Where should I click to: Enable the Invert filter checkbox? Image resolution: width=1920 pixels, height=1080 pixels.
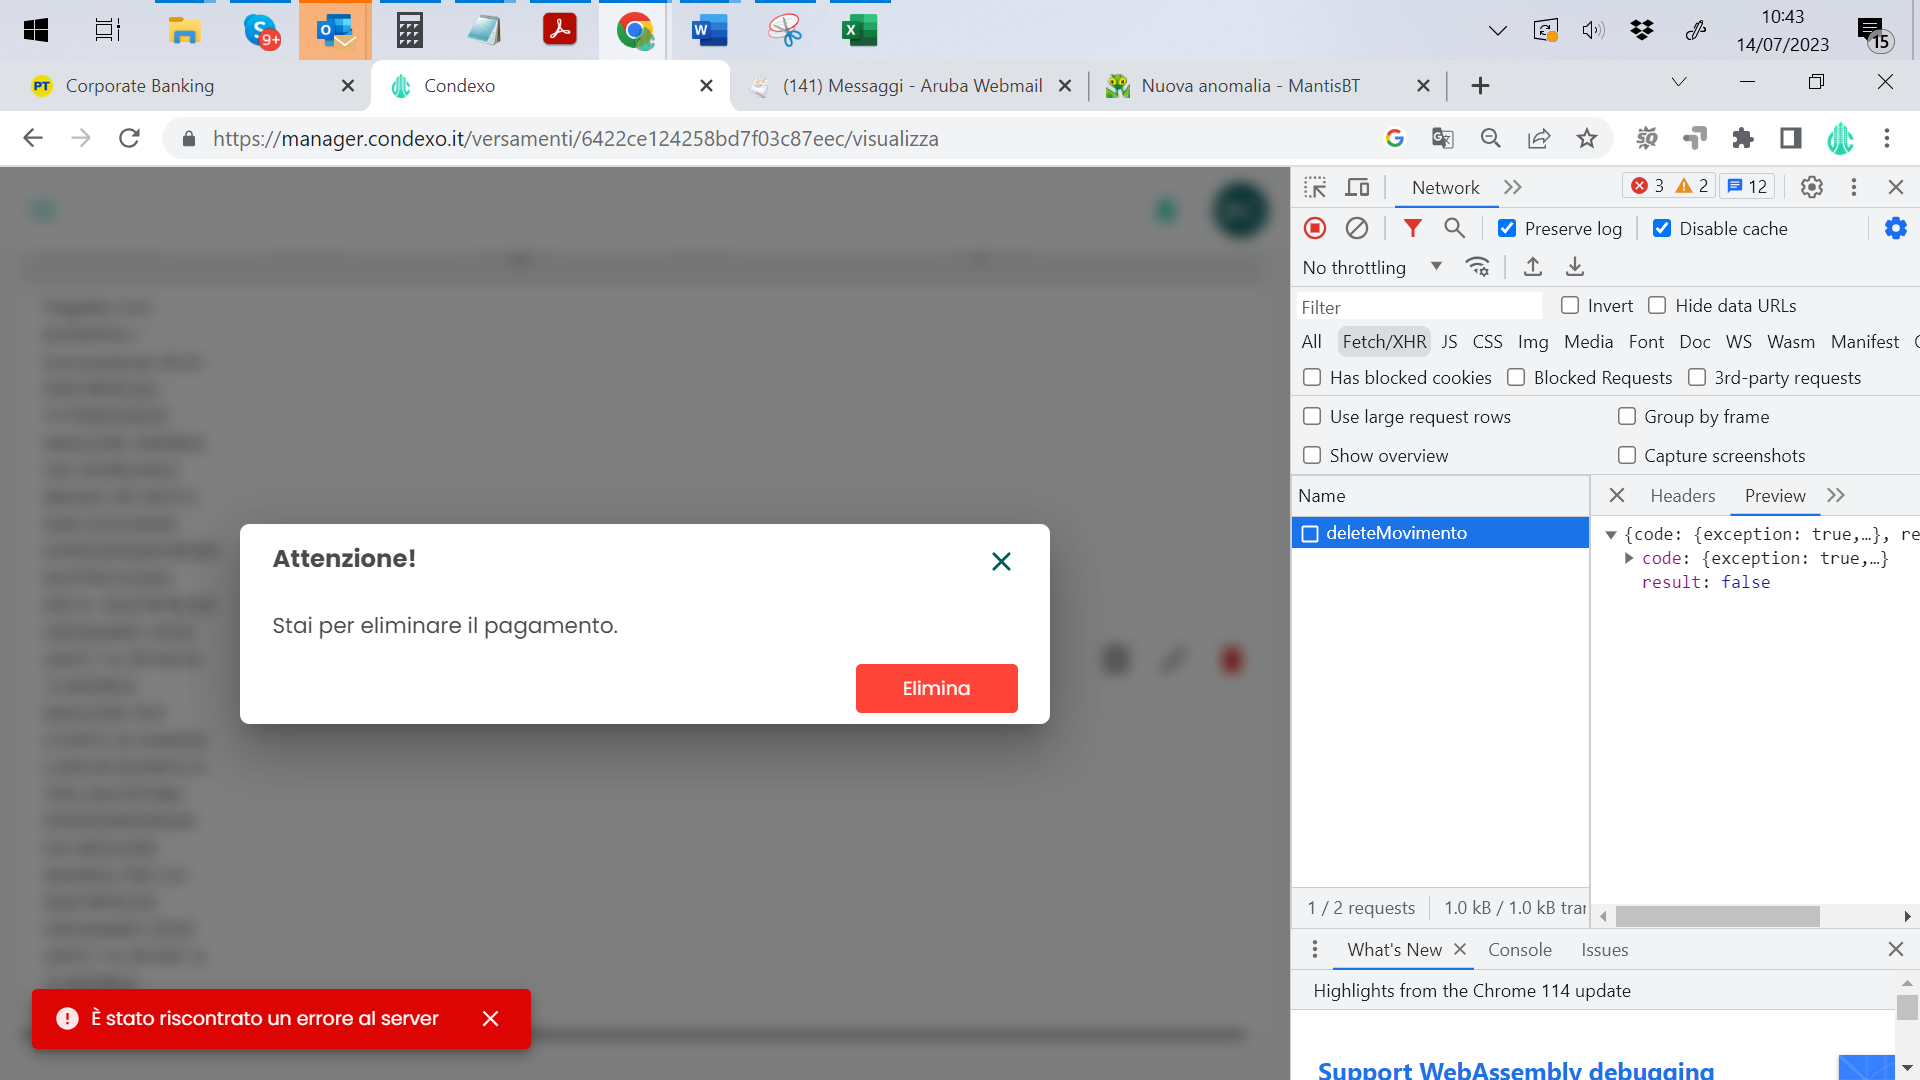[x=1570, y=306]
